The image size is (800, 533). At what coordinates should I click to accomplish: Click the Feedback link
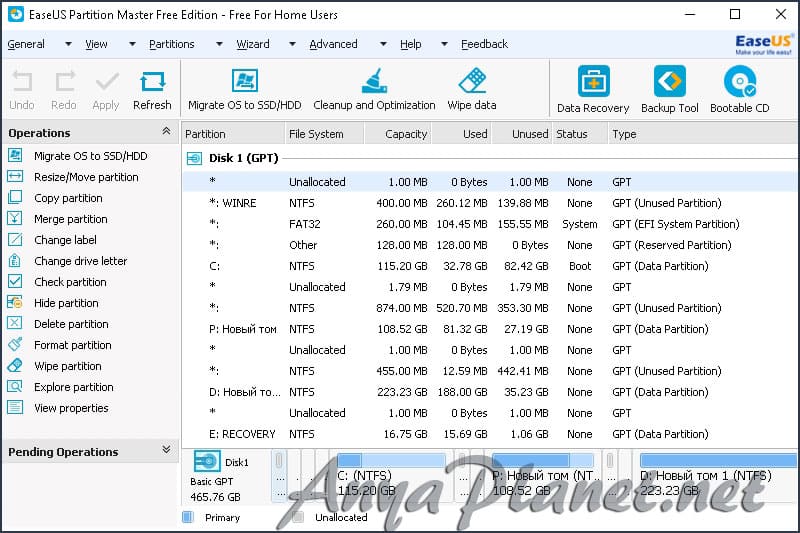[x=484, y=44]
